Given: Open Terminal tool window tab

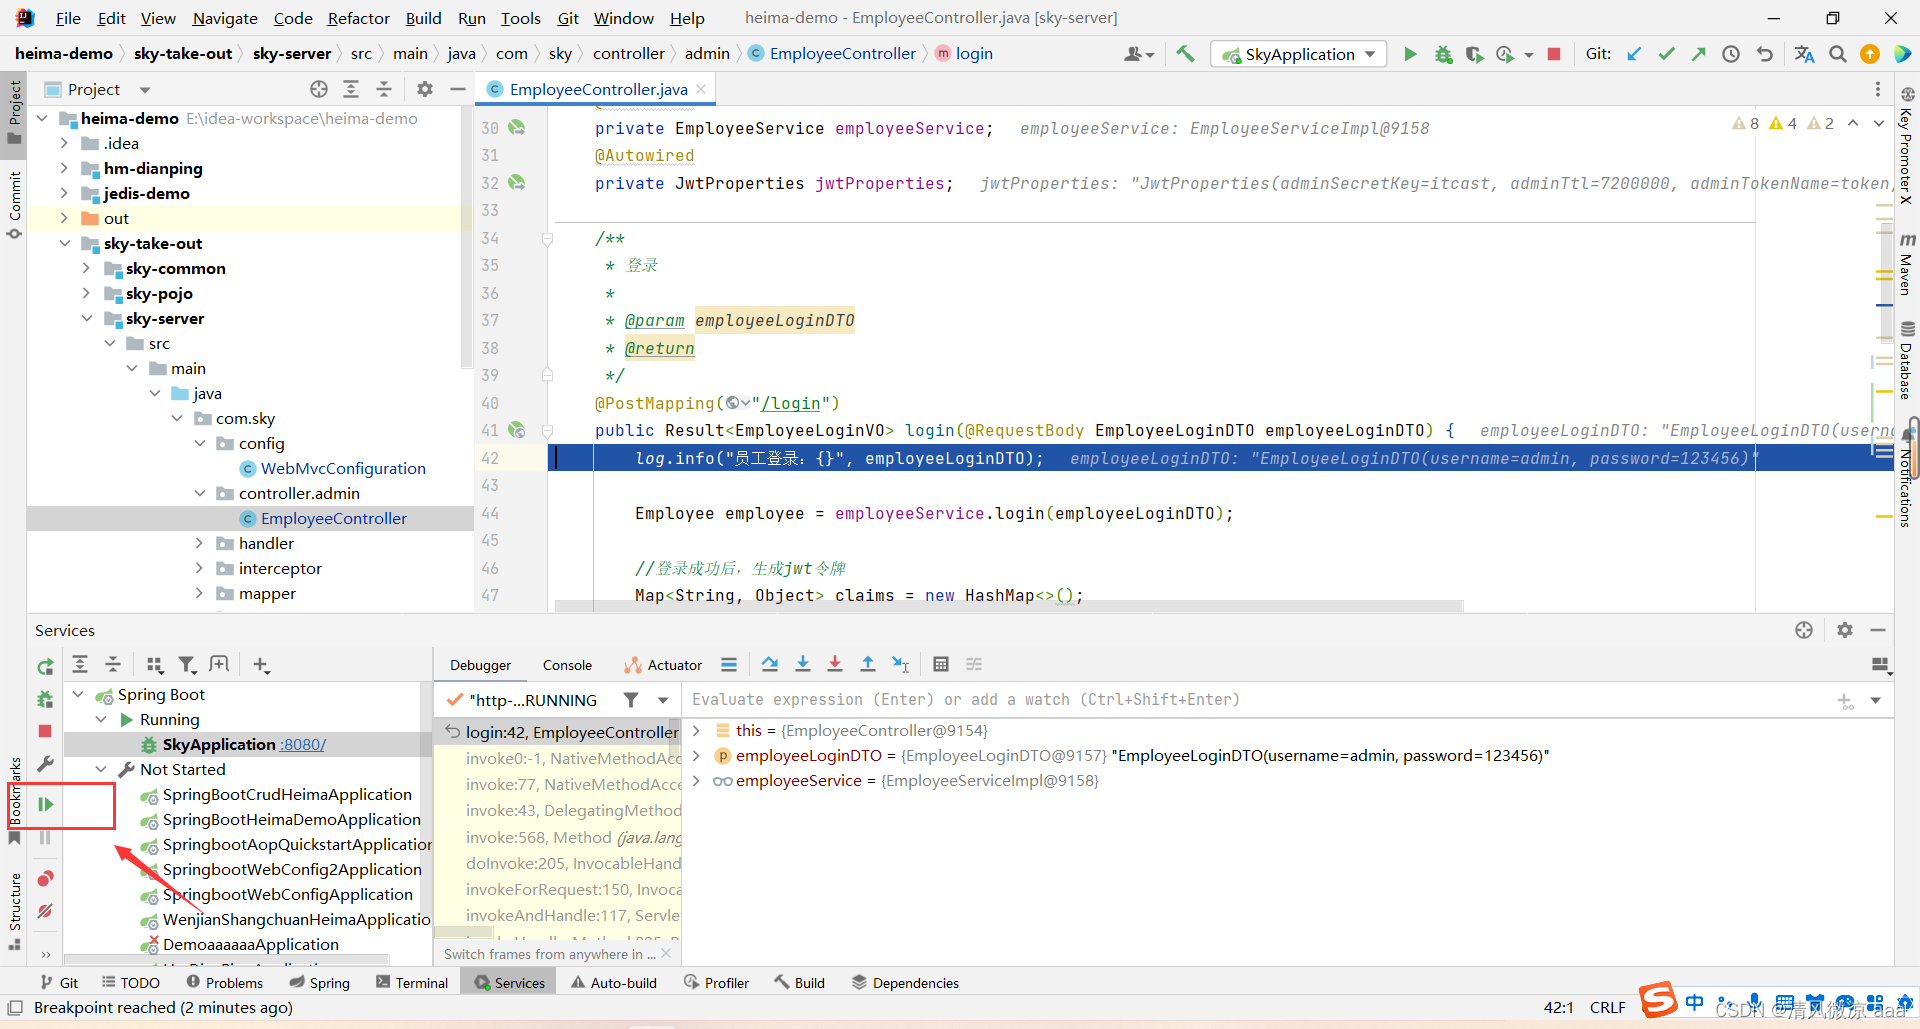Looking at the screenshot, I should (412, 983).
